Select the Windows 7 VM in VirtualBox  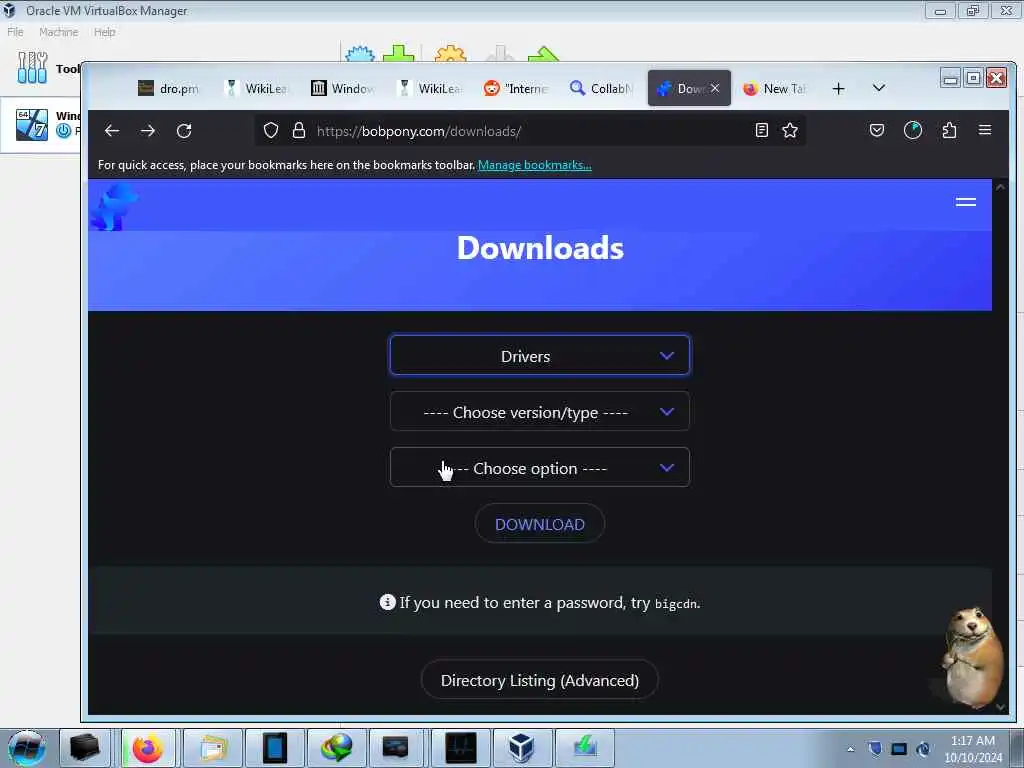click(40, 124)
